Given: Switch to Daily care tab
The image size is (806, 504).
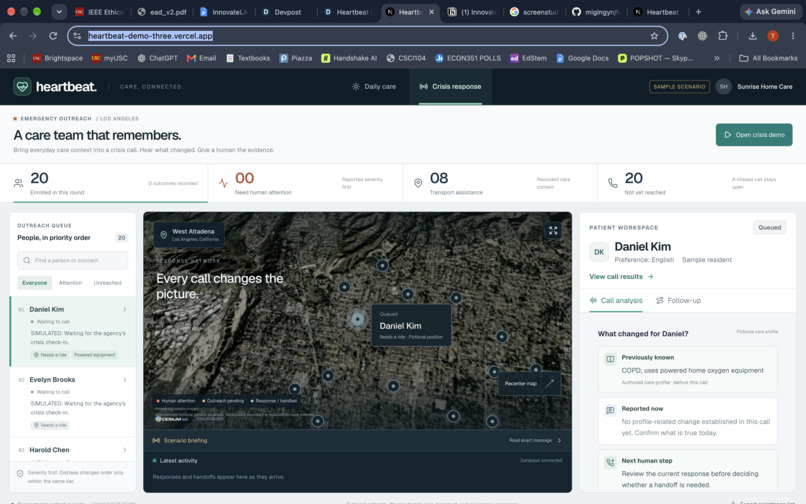Looking at the screenshot, I should pyautogui.click(x=374, y=86).
